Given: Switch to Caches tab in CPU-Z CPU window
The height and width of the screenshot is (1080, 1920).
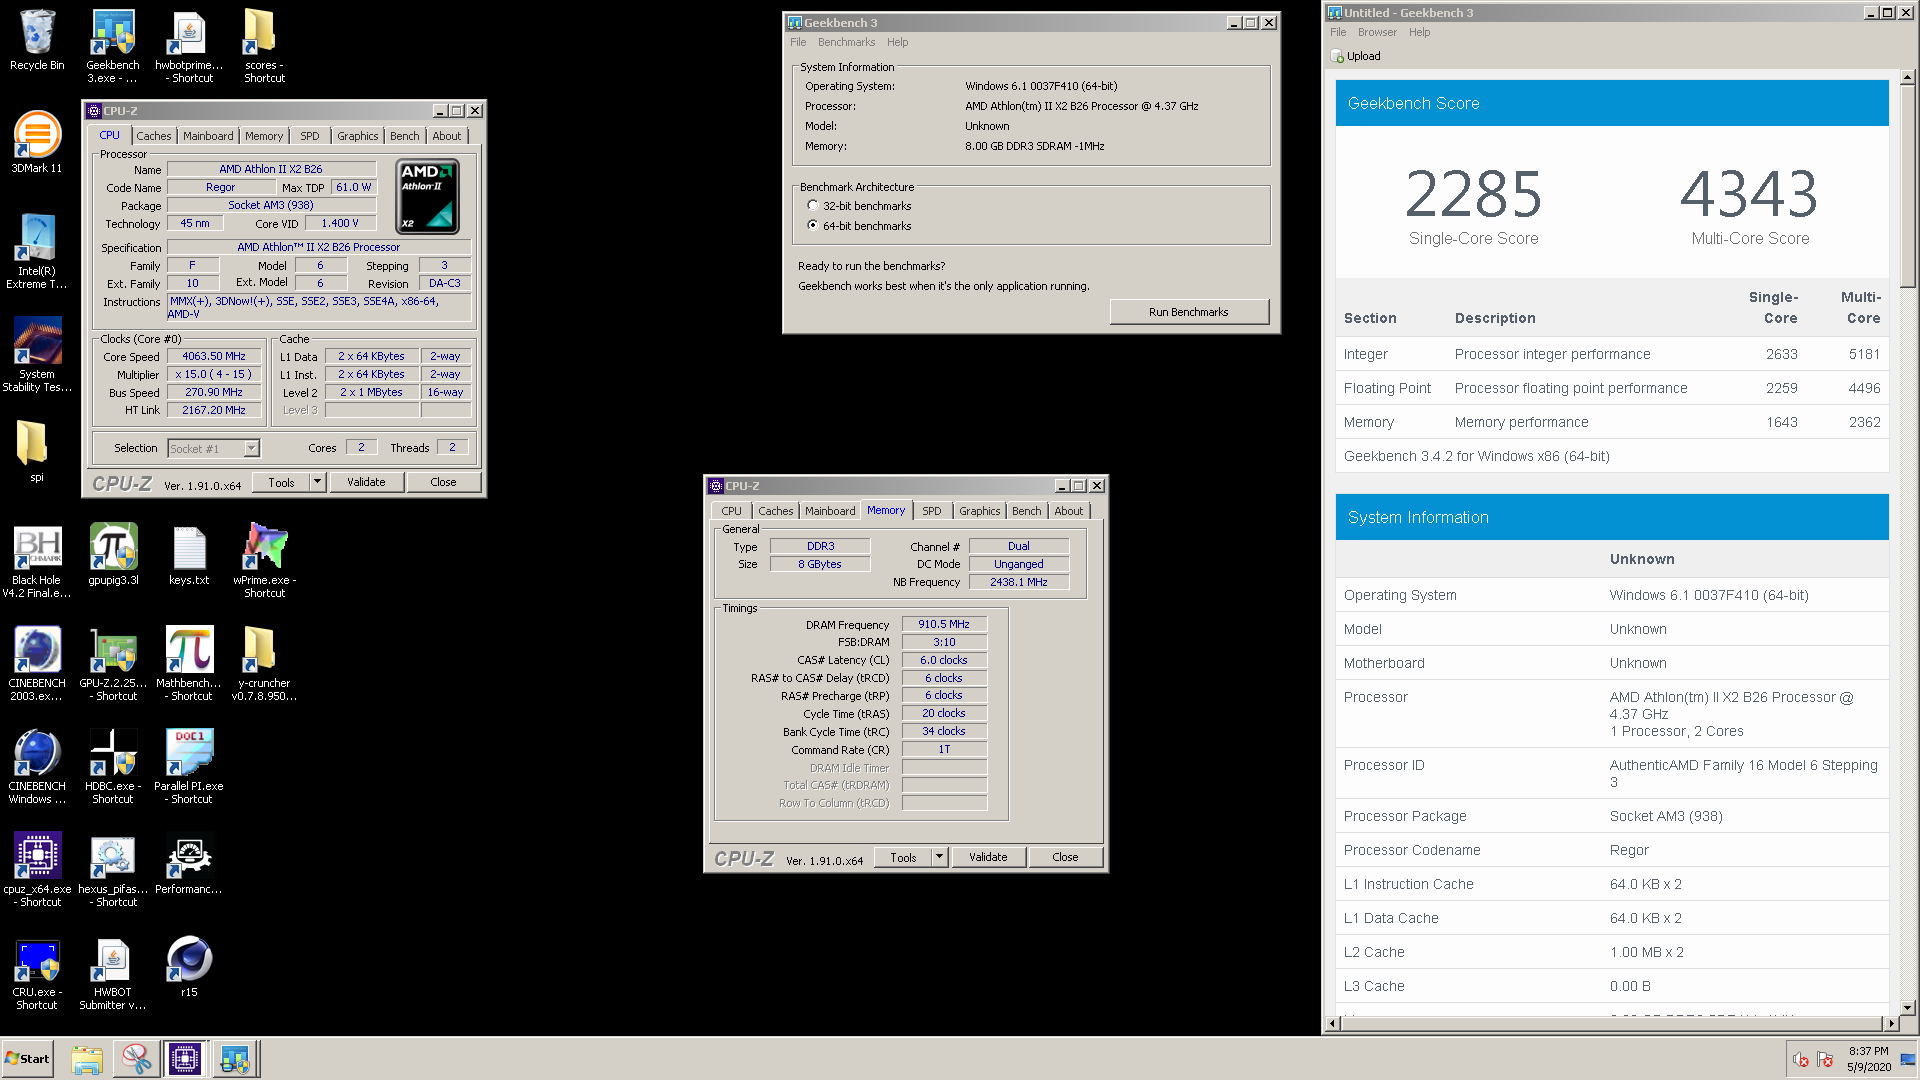Looking at the screenshot, I should point(154,136).
